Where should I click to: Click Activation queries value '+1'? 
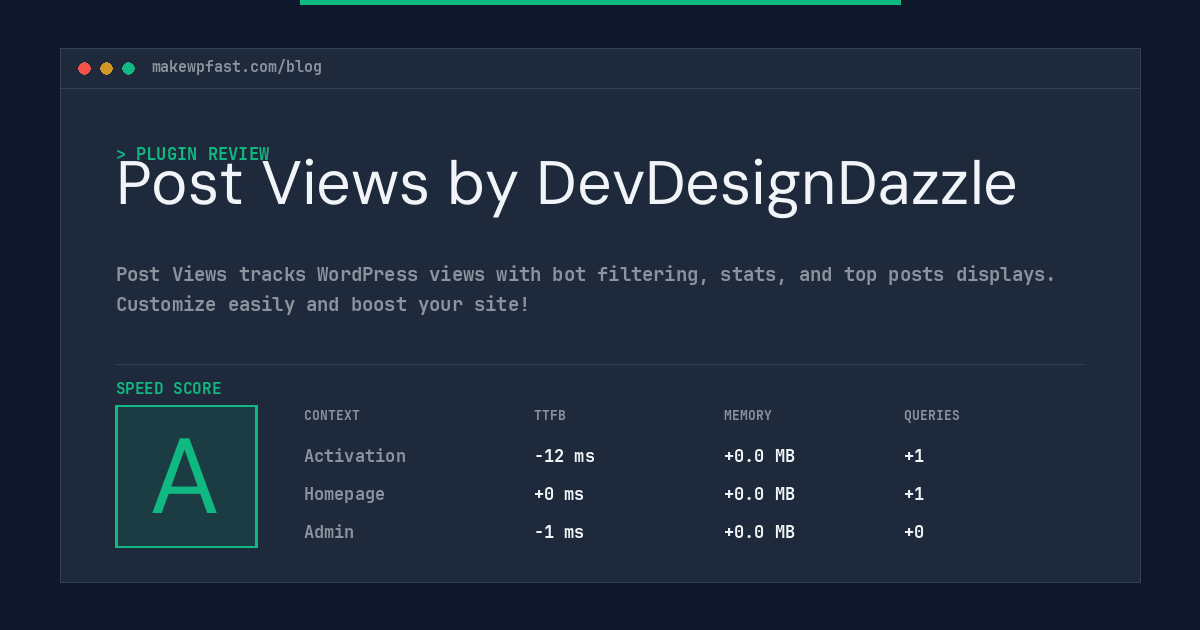pyautogui.click(x=914, y=456)
